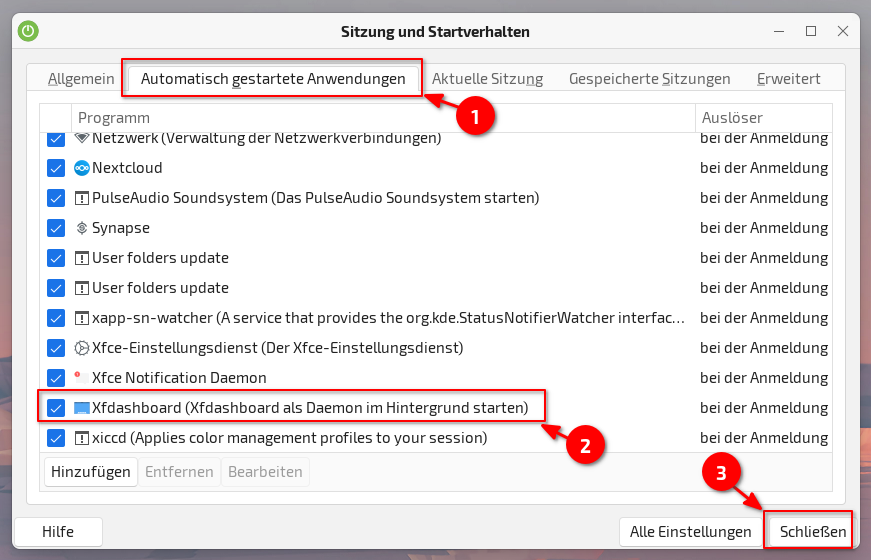
Task: Open the Gespeicherte Sitzungen tab
Action: [x=649, y=79]
